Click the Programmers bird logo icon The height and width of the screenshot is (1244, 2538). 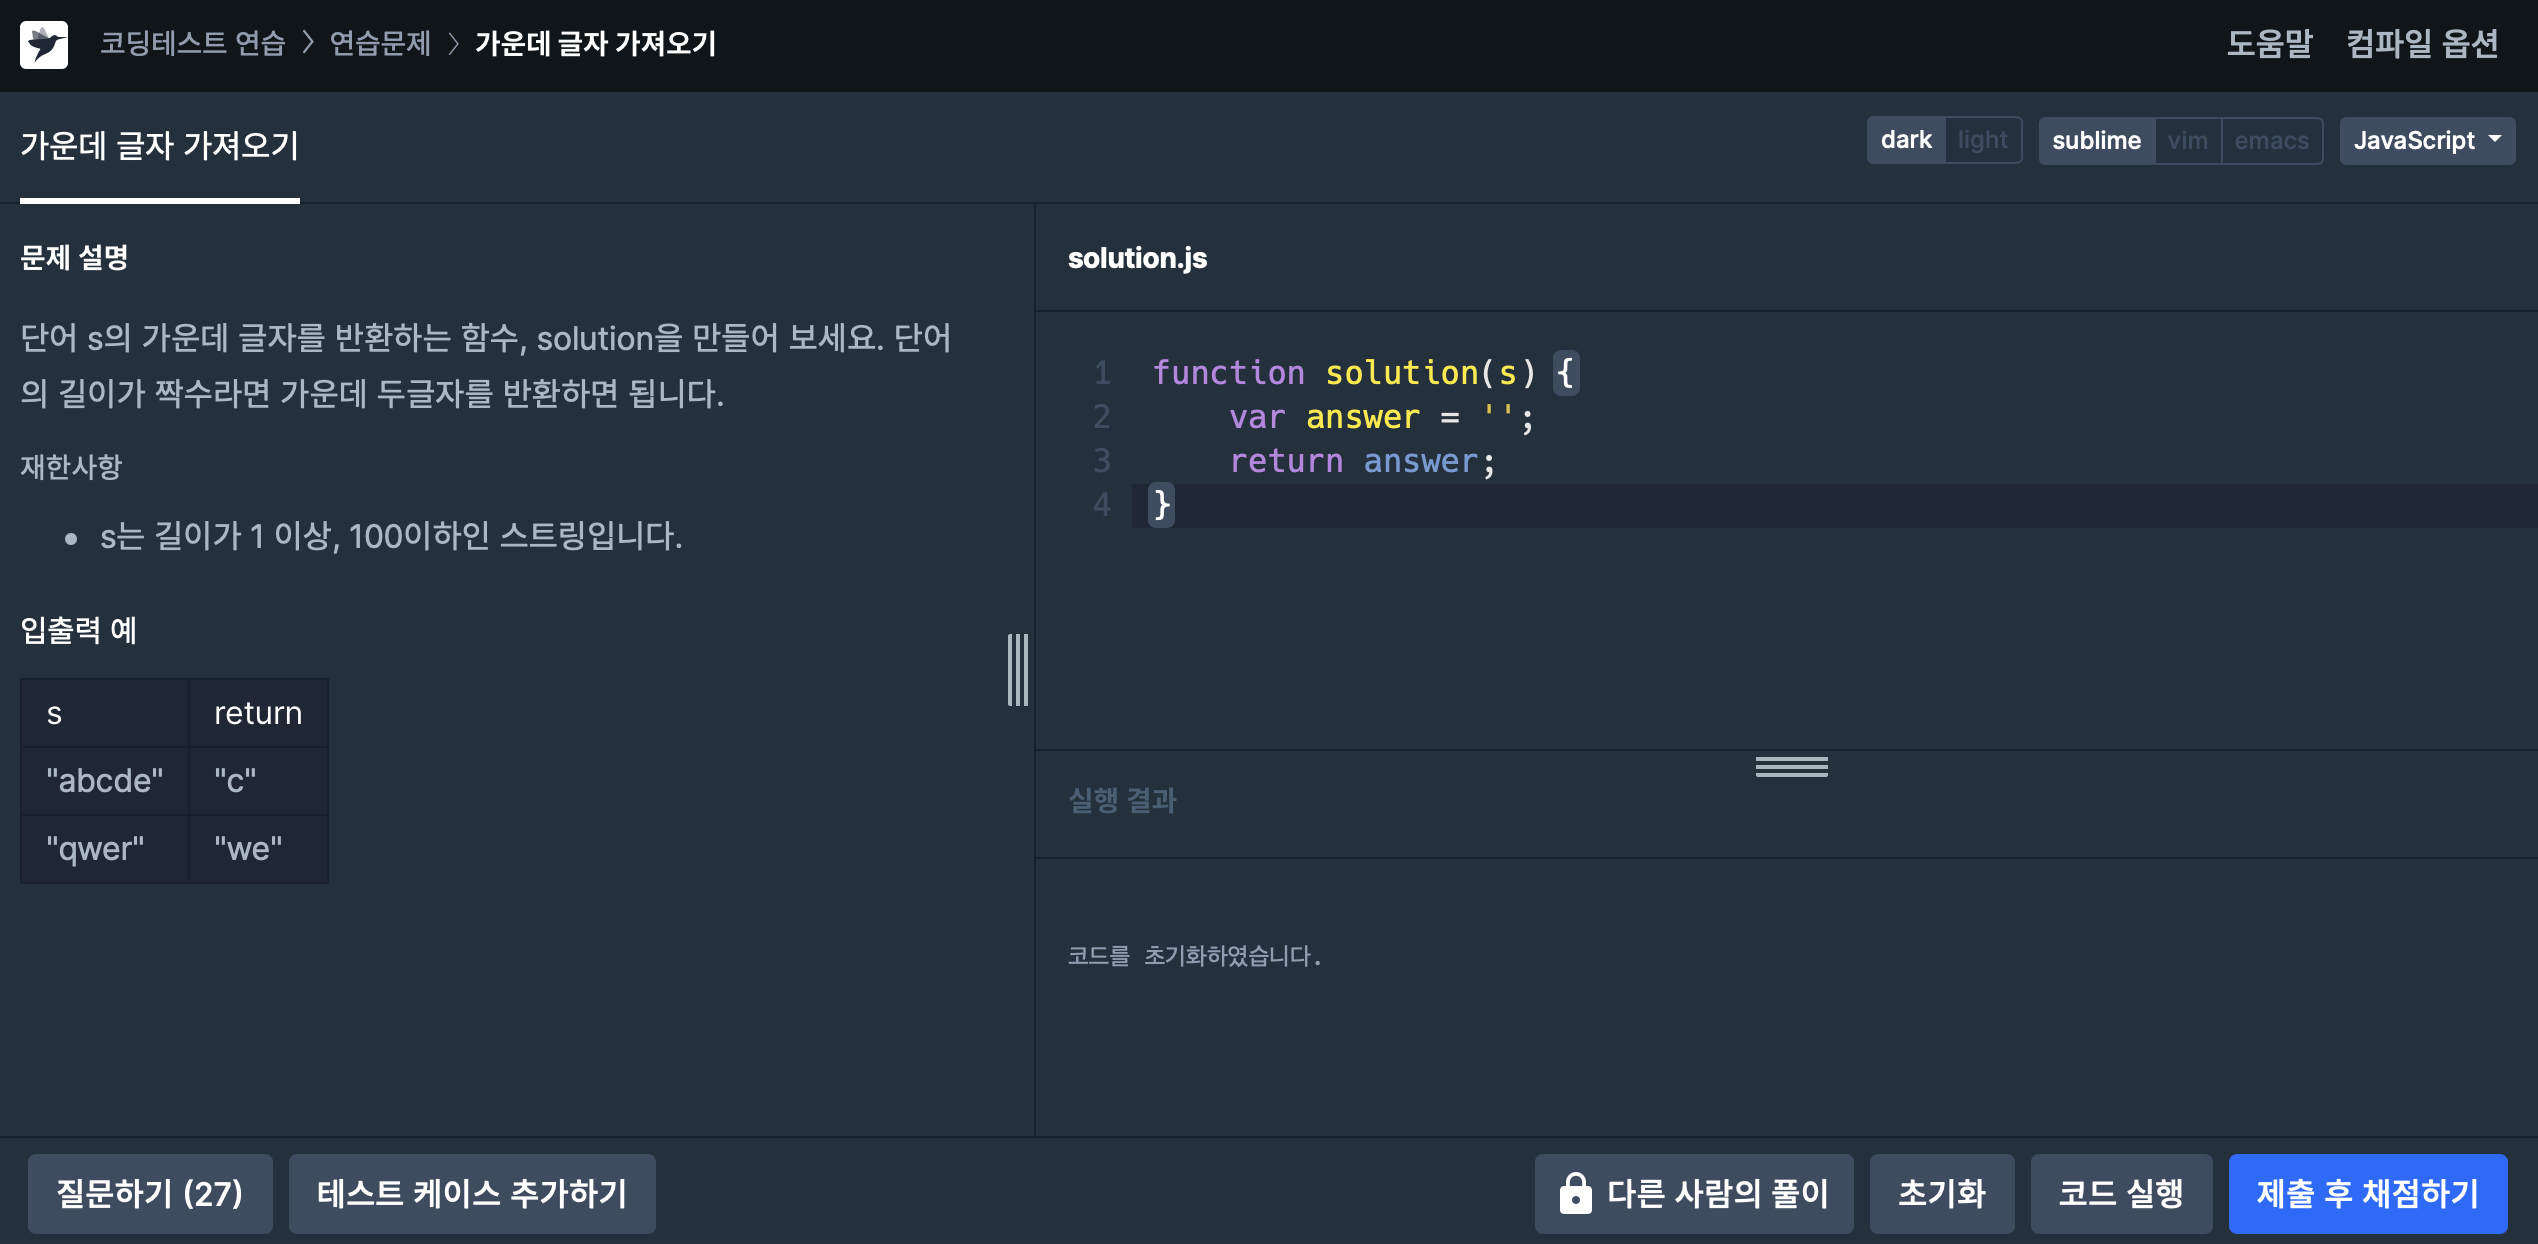pos(44,44)
